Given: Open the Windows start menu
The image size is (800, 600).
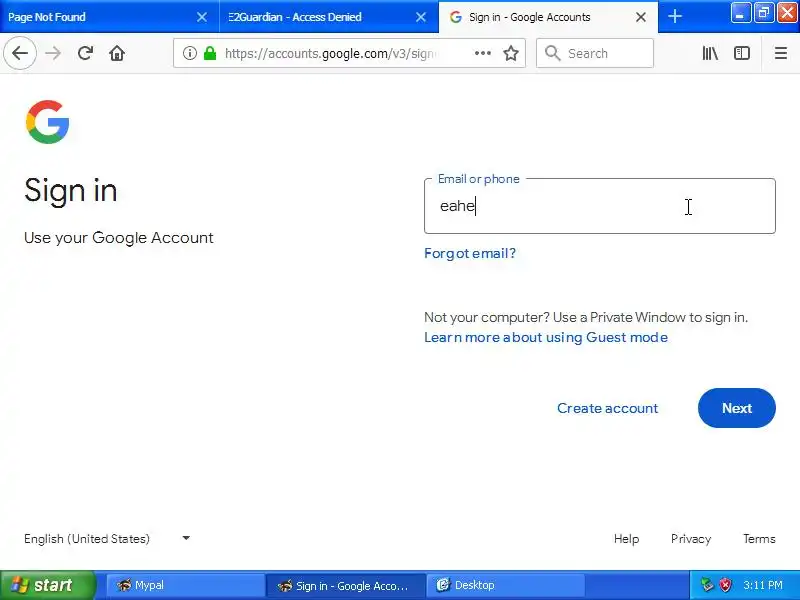Looking at the screenshot, I should click(x=47, y=585).
